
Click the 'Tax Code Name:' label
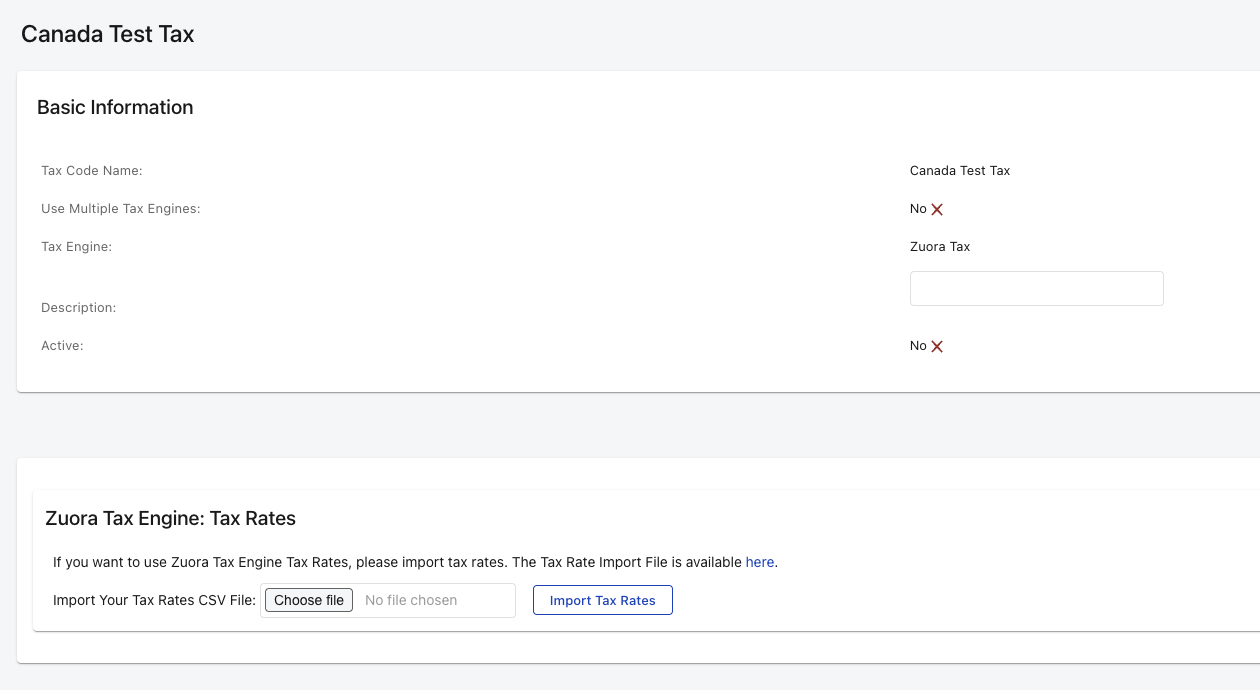point(92,171)
